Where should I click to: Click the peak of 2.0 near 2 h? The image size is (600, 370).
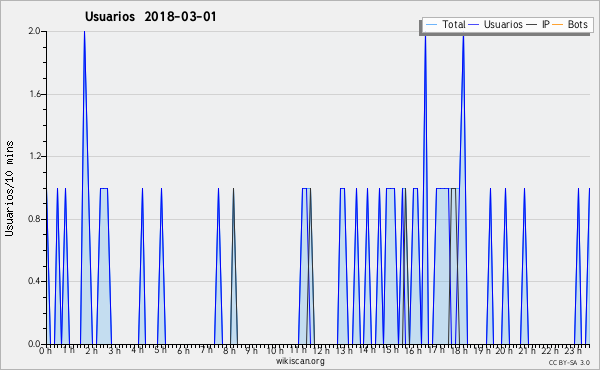tap(84, 32)
